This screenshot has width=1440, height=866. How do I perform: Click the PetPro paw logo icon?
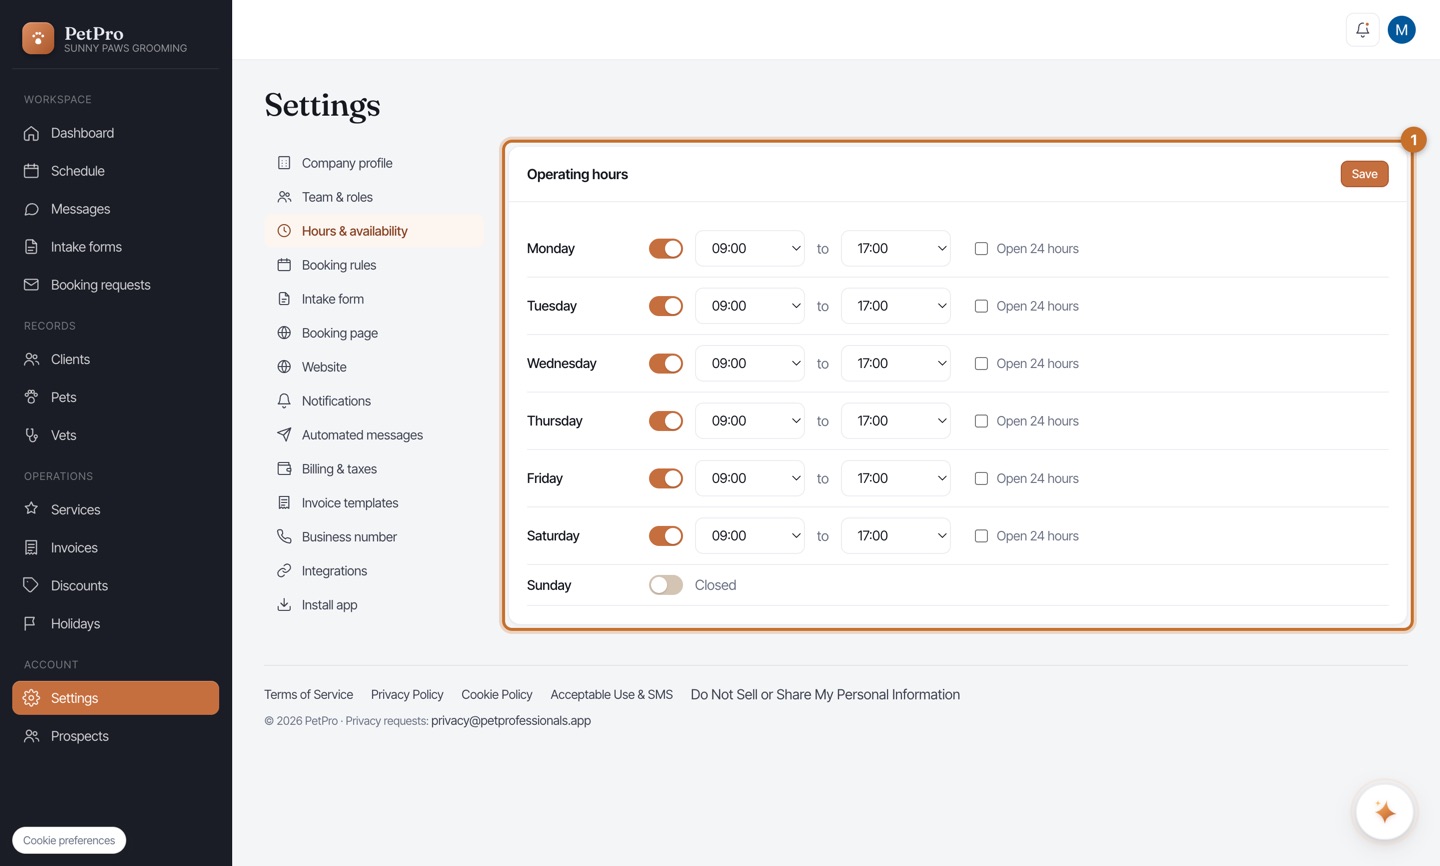38,38
